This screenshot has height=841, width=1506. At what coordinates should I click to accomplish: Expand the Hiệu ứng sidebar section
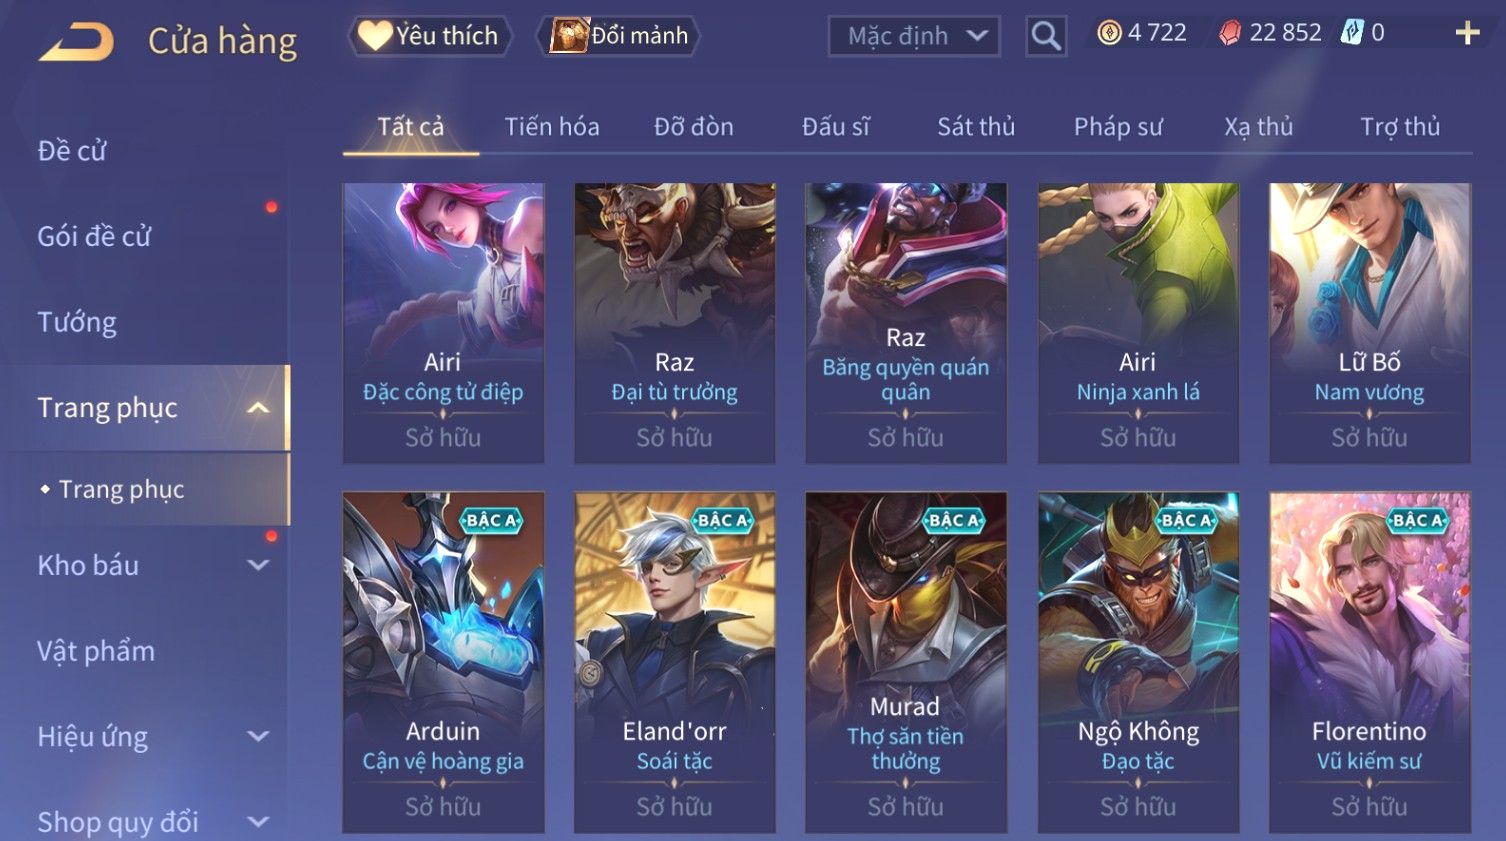click(x=258, y=737)
